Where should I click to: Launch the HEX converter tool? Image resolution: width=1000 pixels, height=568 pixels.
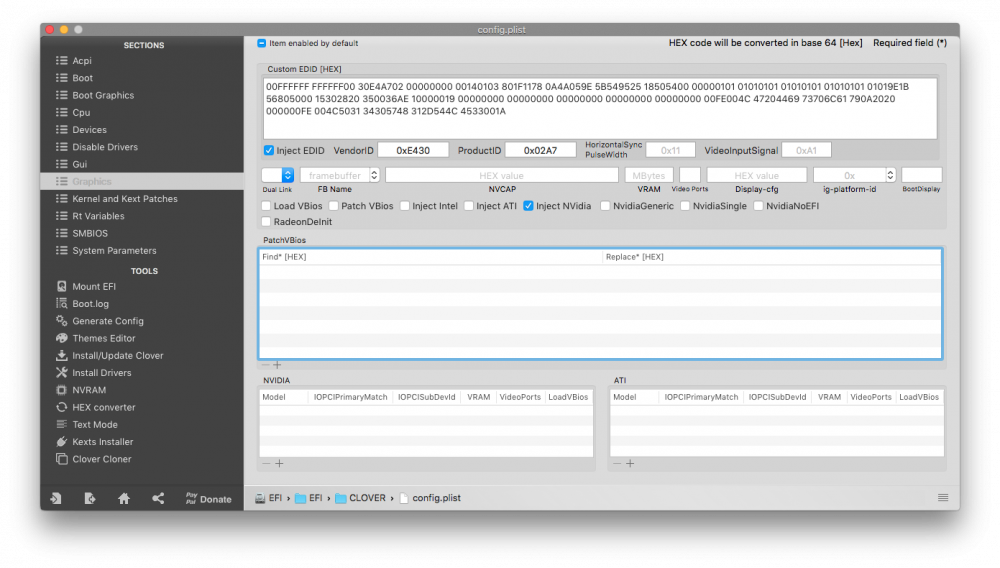[95, 407]
